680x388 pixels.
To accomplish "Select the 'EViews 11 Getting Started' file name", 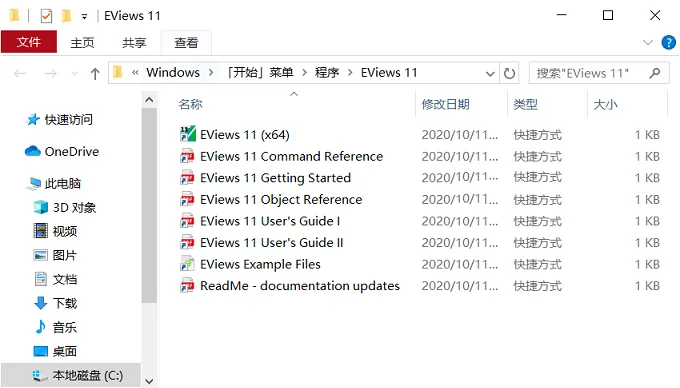I will [x=275, y=178].
